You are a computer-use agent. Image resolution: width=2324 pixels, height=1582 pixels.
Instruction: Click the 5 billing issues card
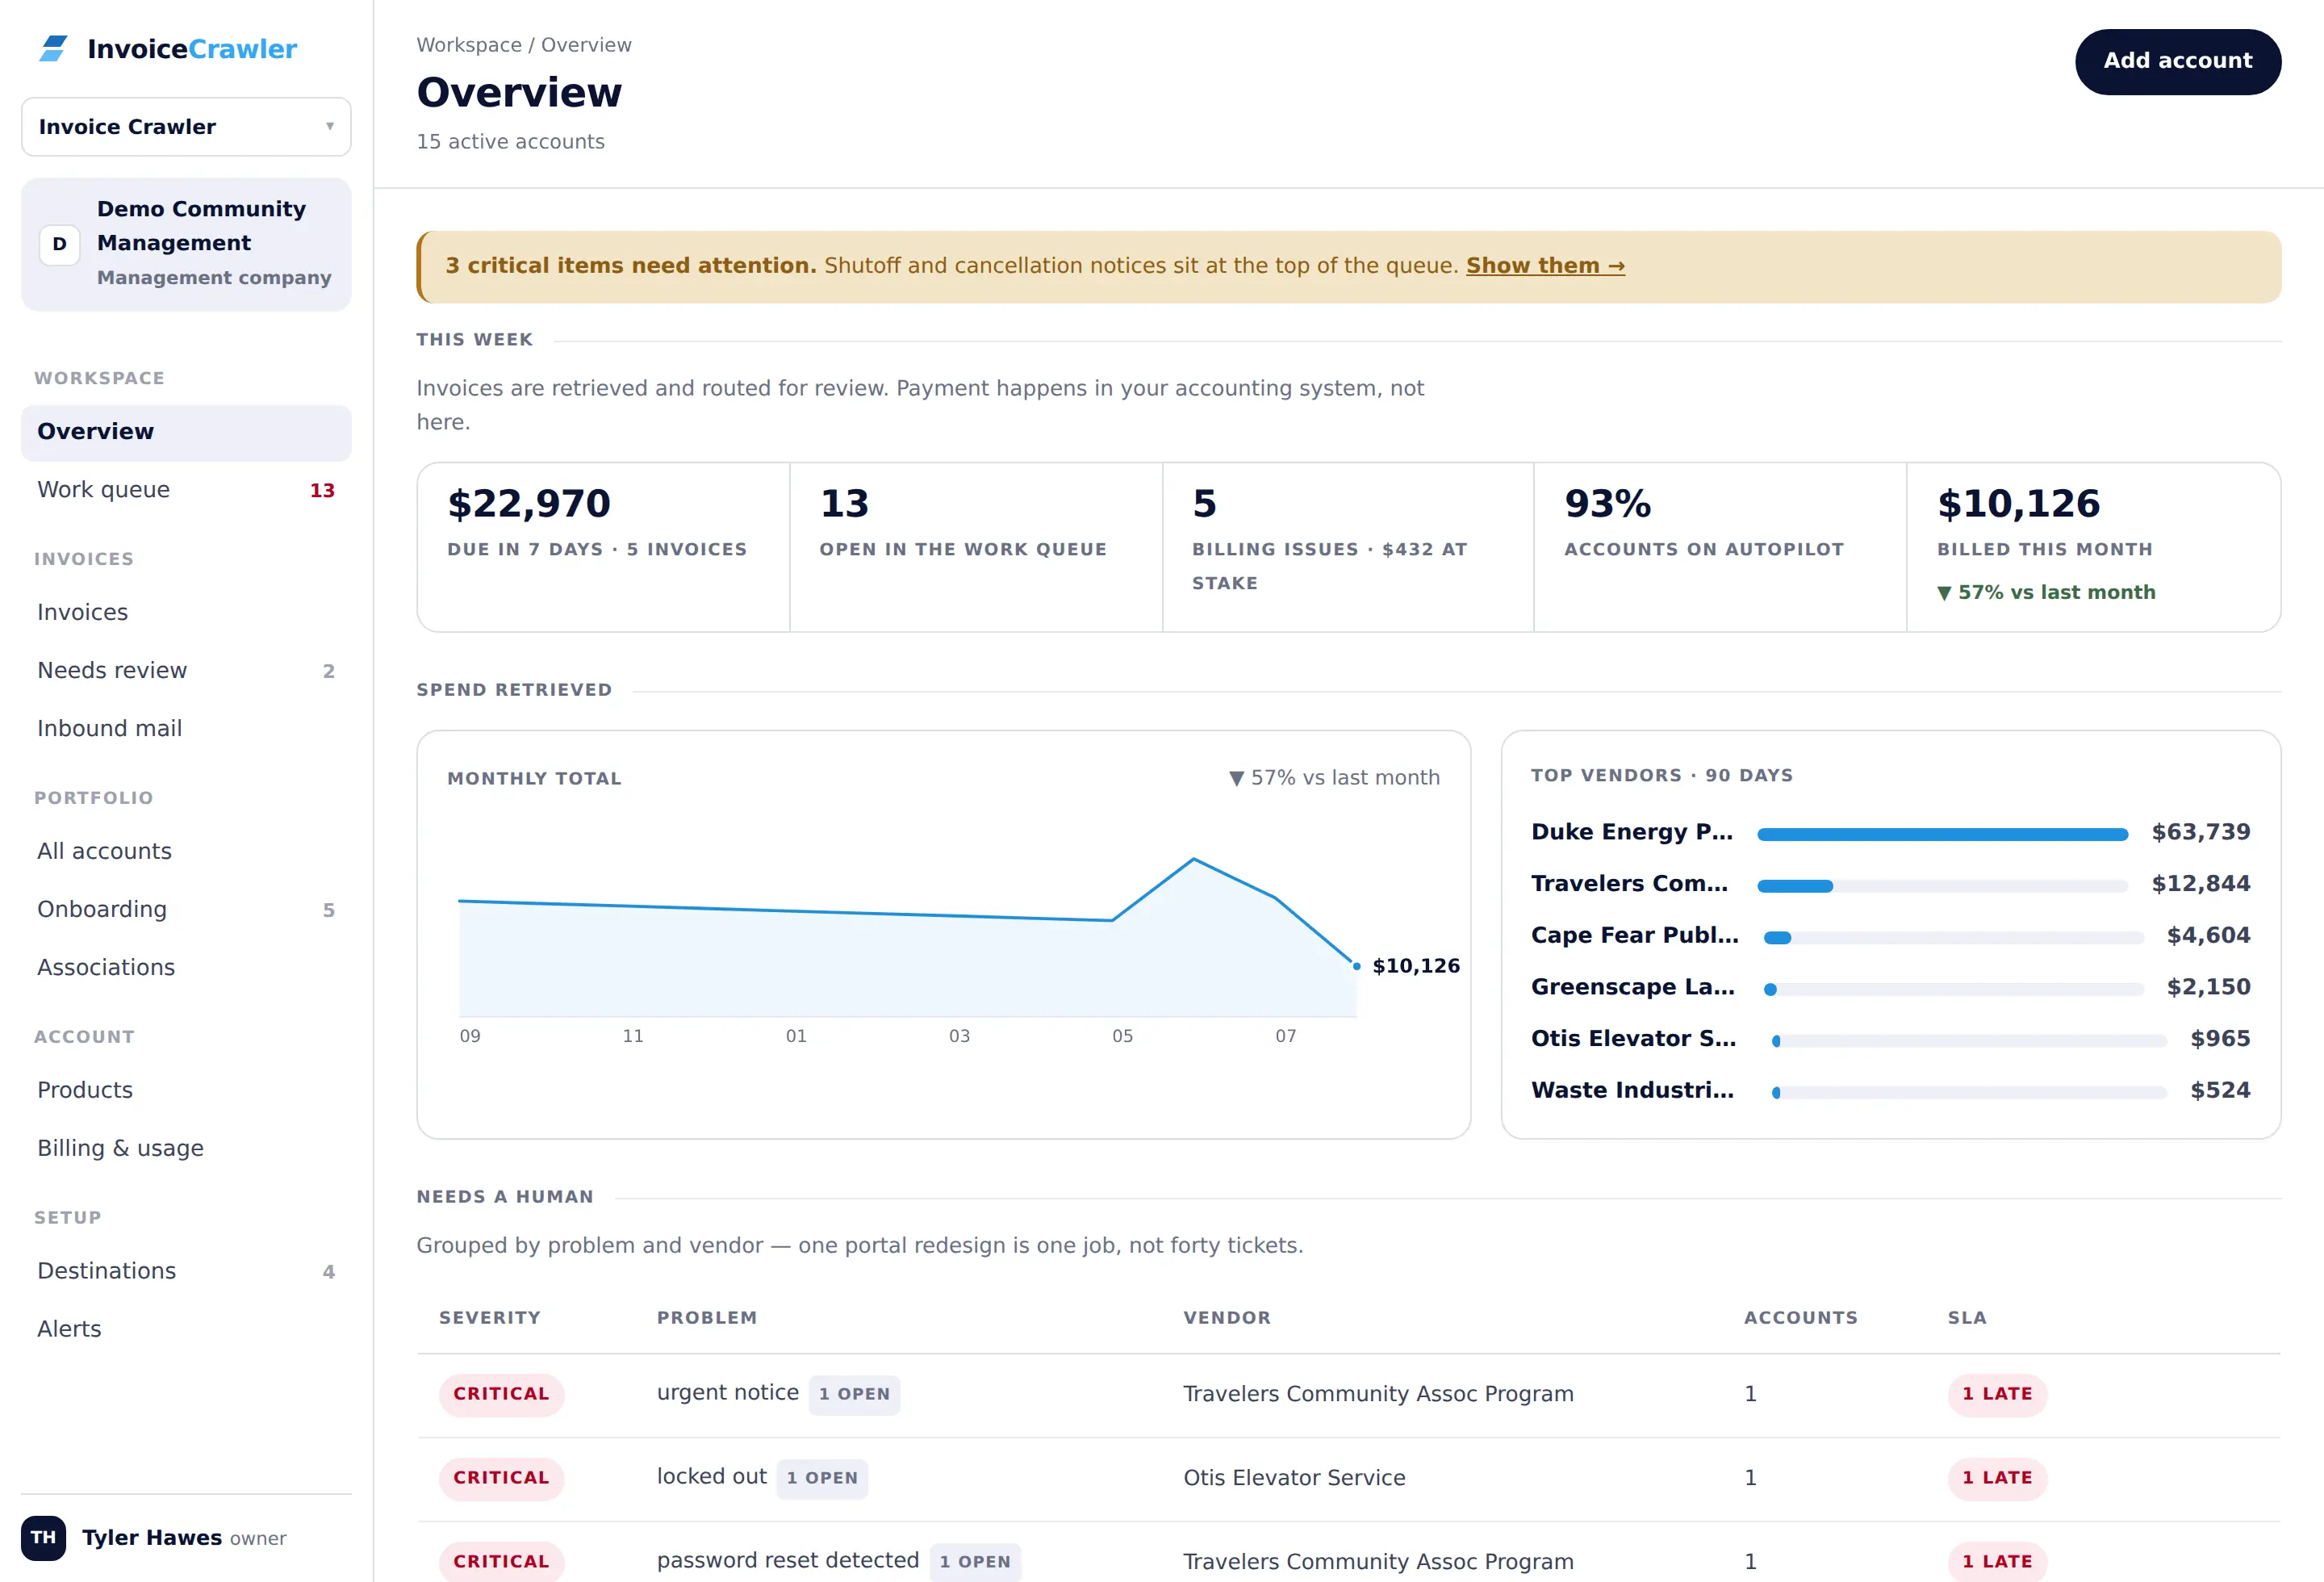(1348, 547)
